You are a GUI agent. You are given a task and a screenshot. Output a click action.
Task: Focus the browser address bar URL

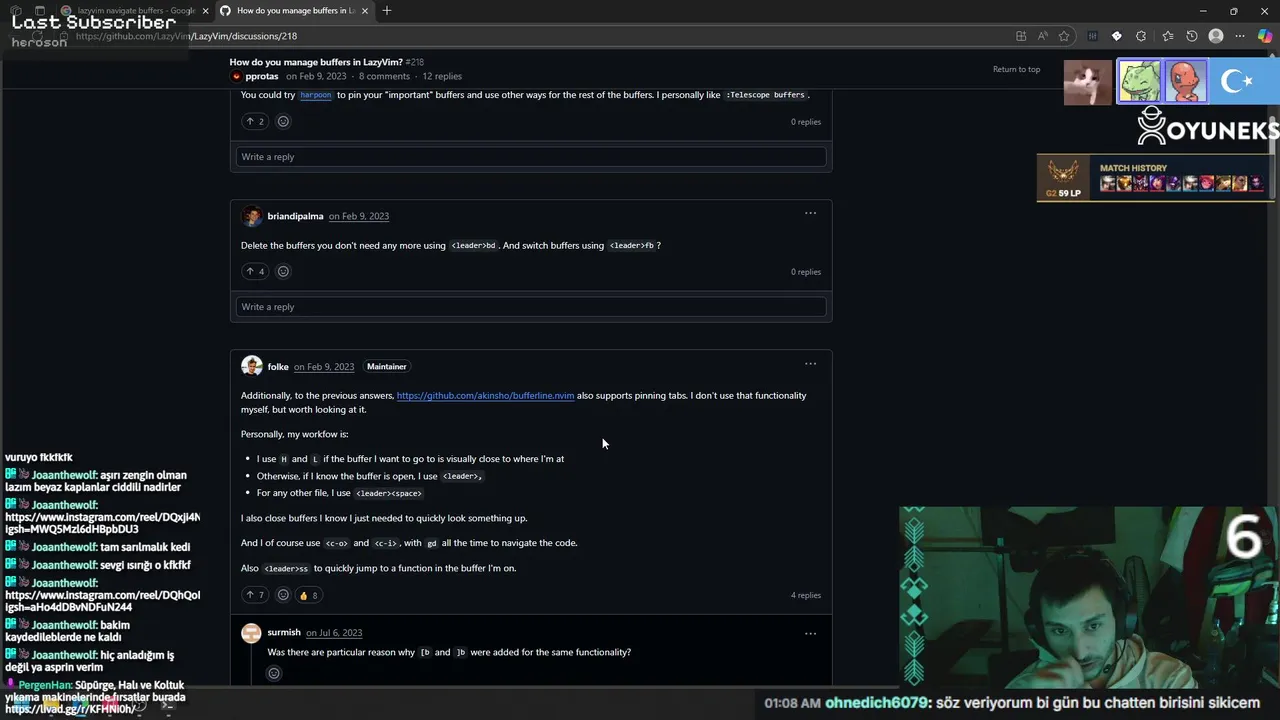[x=186, y=36]
